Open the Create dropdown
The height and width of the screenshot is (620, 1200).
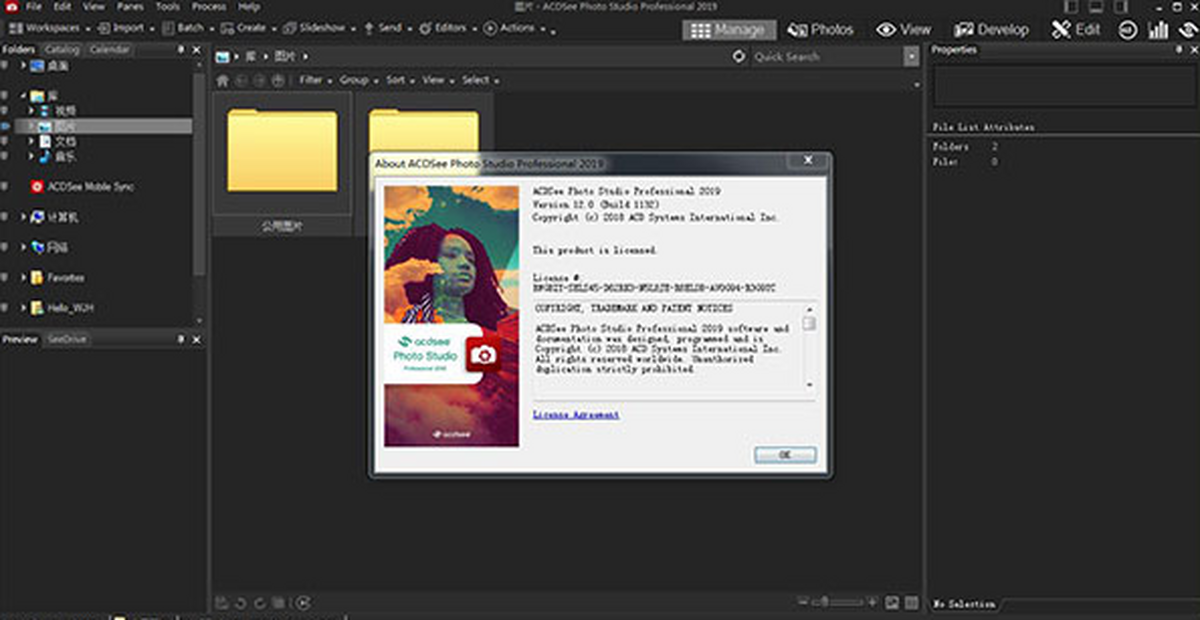pyautogui.click(x=248, y=28)
